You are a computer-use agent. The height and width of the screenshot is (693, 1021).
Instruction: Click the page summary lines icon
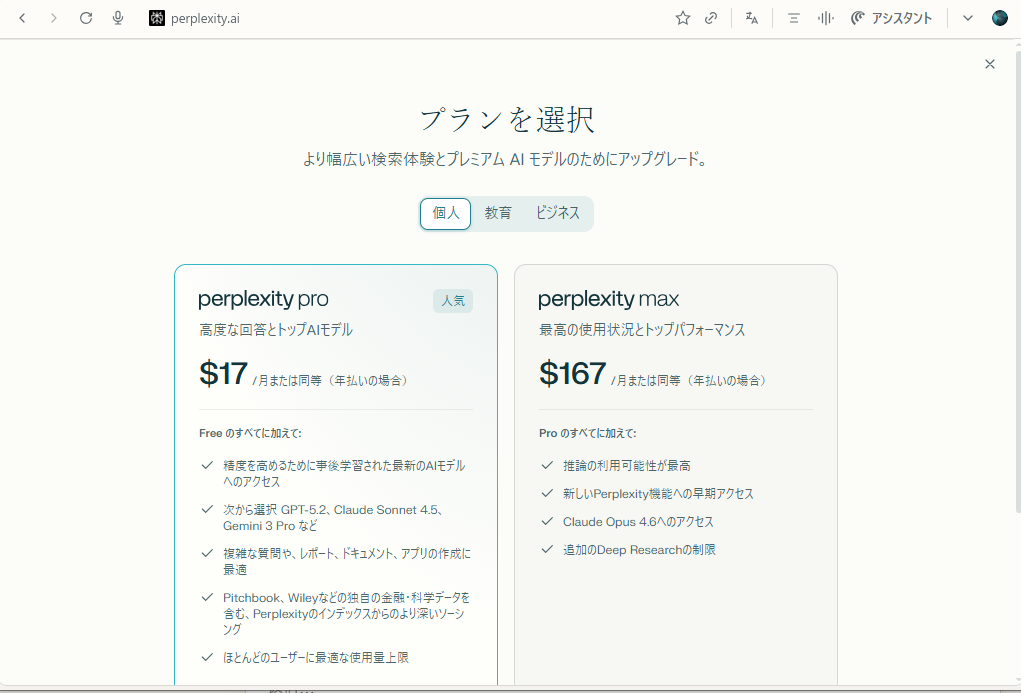(794, 18)
